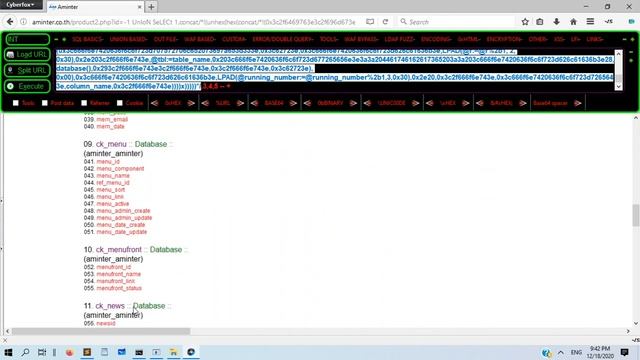Click left arrow before S/R/HEX
The image size is (640, 360).
click(x=480, y=103)
